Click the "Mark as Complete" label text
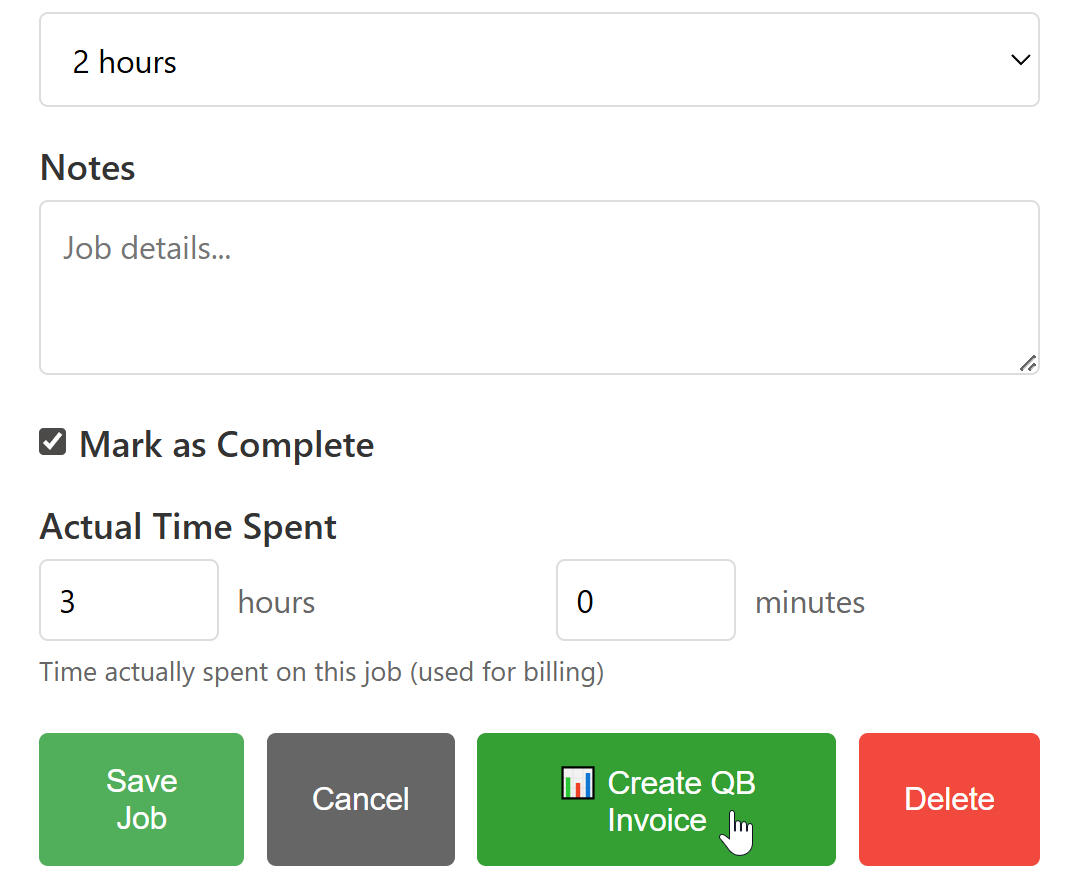The width and height of the screenshot is (1081, 891). [226, 445]
